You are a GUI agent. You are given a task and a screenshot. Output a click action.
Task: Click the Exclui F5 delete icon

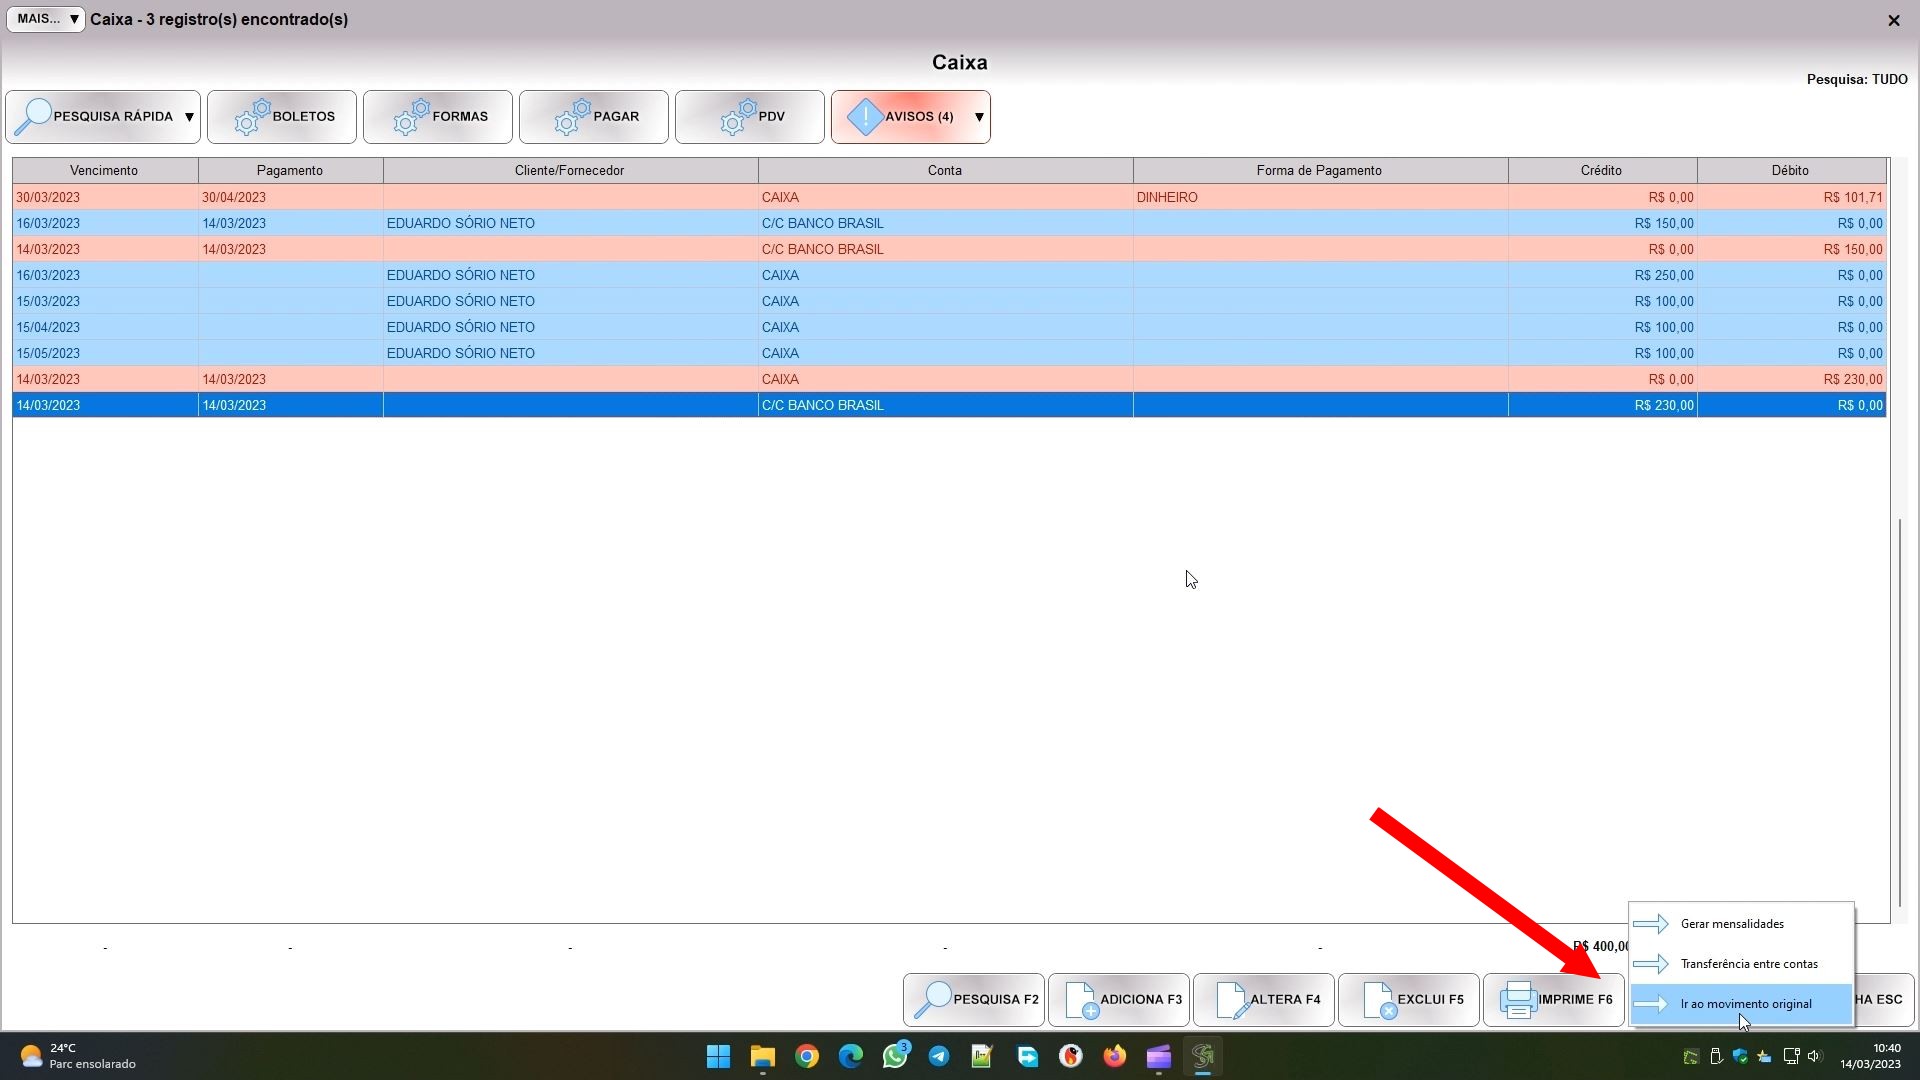tap(1378, 999)
